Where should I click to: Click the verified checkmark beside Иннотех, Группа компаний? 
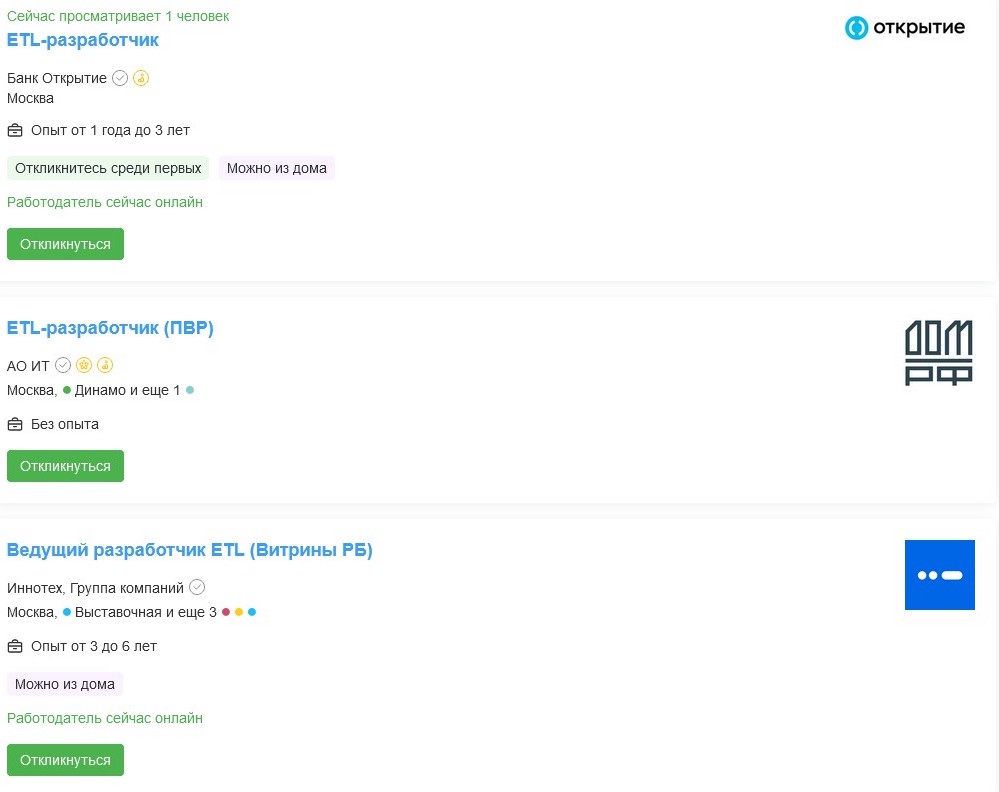pyautogui.click(x=196, y=589)
